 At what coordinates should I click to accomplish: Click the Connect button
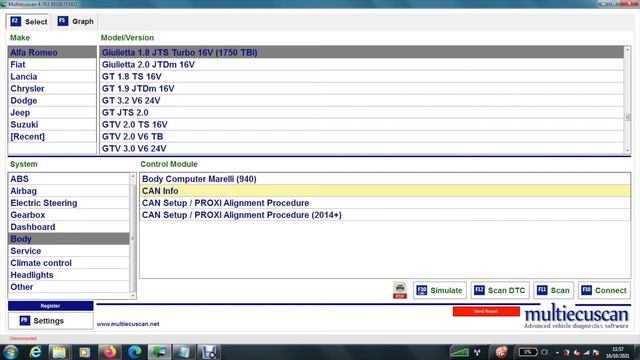coord(604,290)
